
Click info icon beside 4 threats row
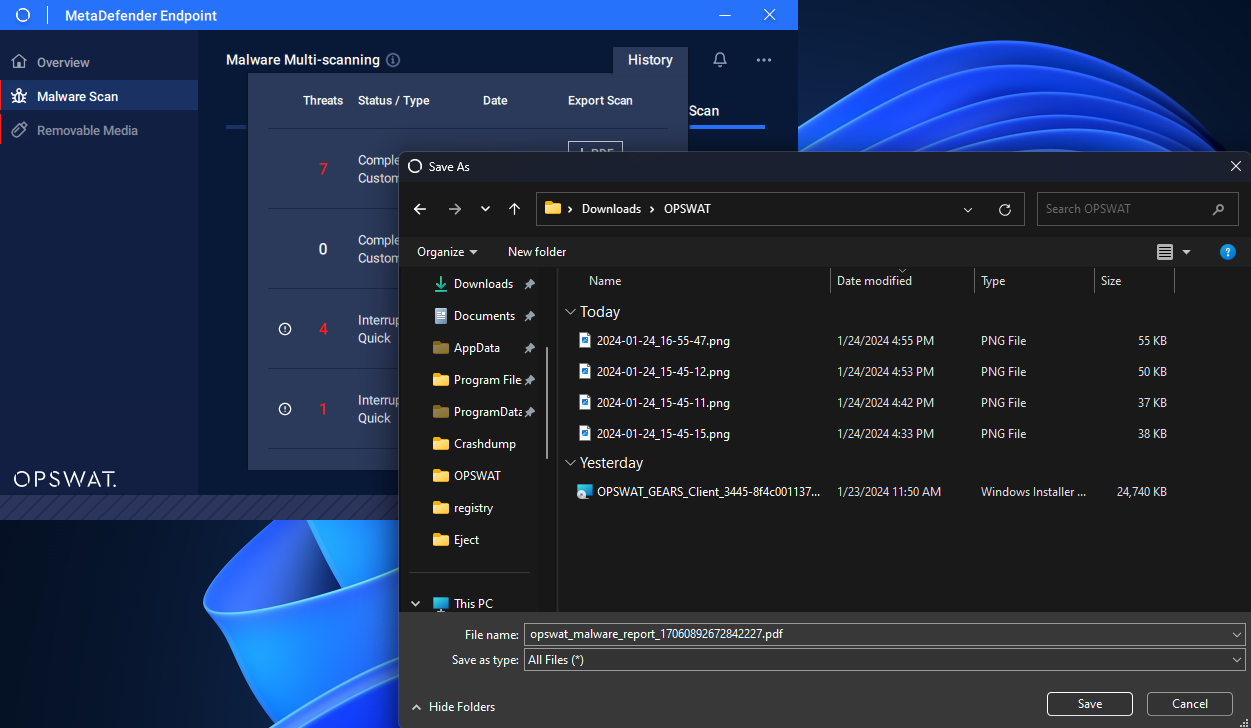coord(285,329)
